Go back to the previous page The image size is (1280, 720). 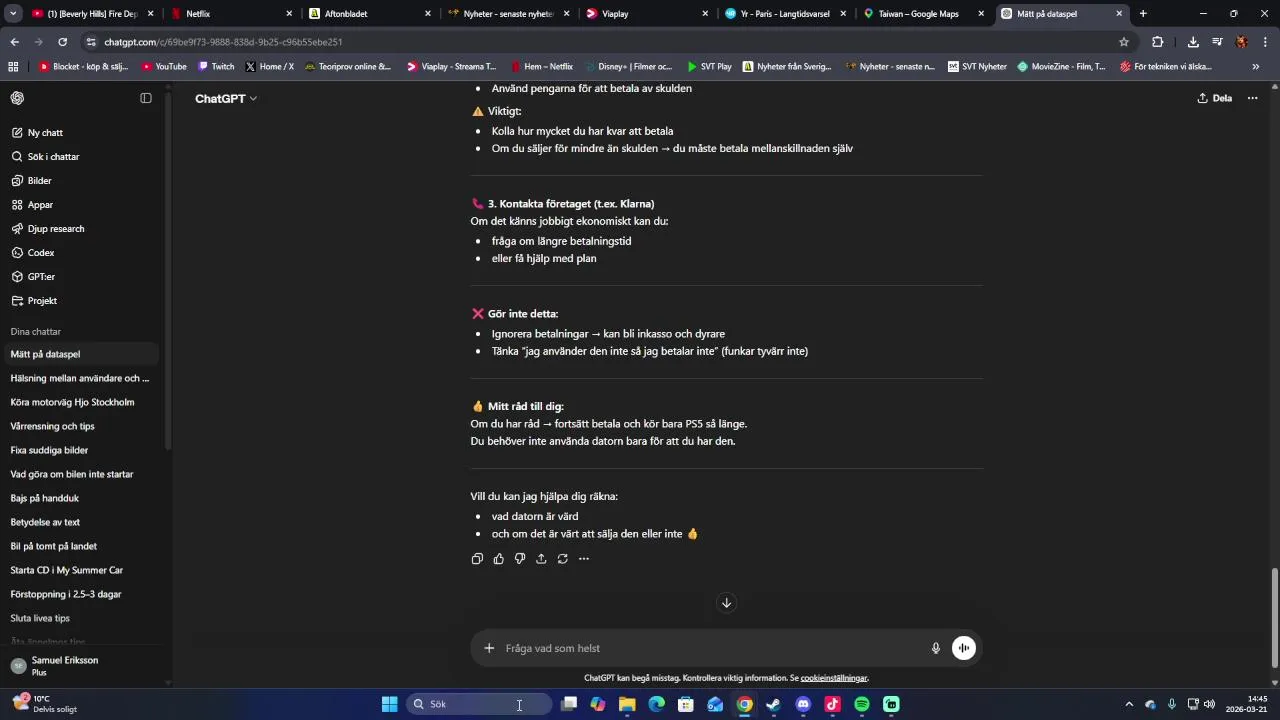pyautogui.click(x=14, y=42)
